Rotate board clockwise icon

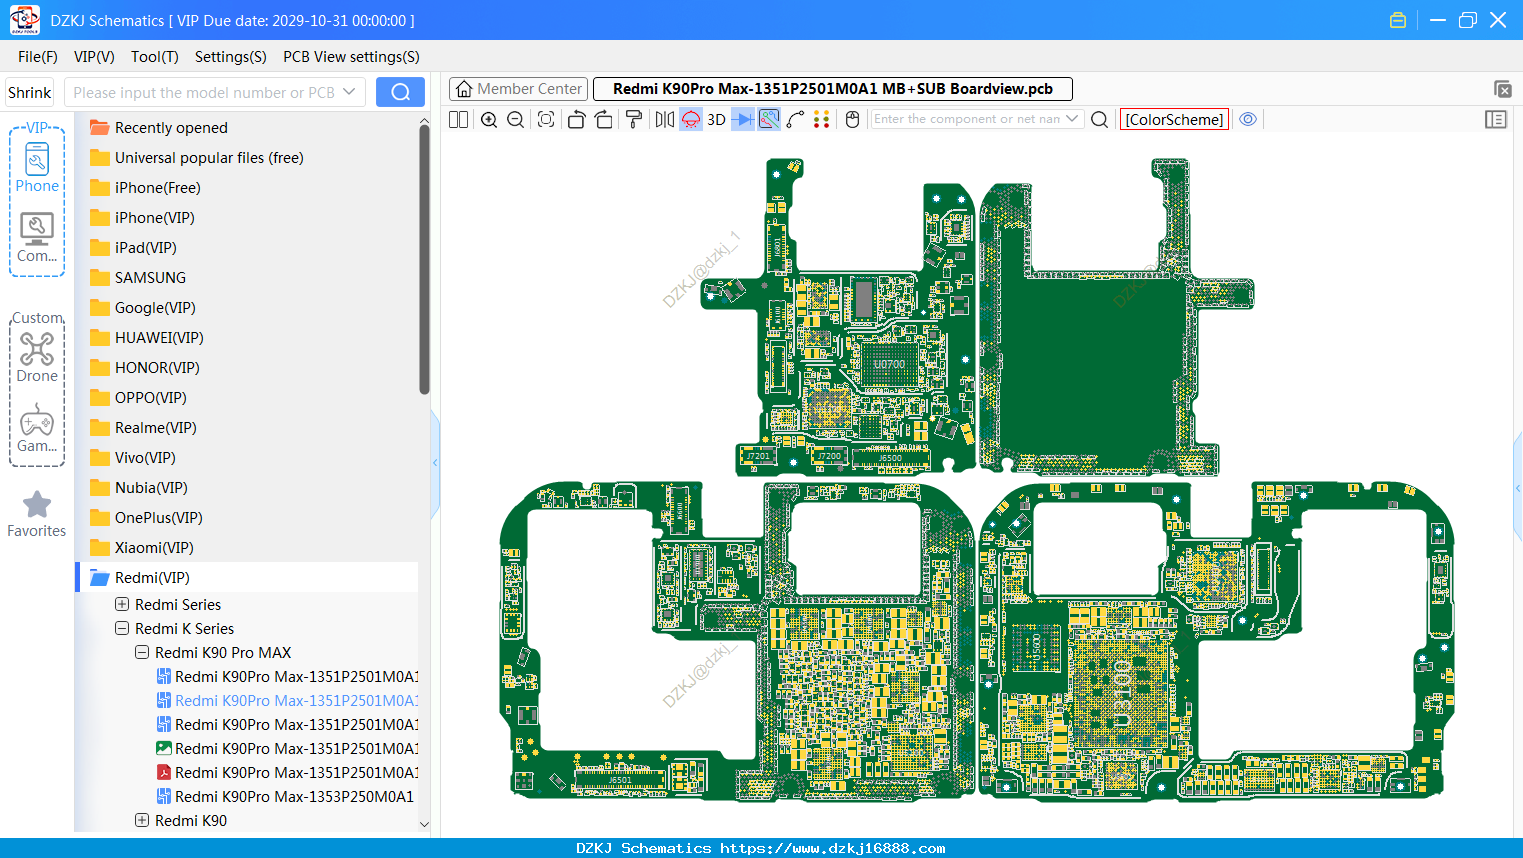[x=604, y=119]
